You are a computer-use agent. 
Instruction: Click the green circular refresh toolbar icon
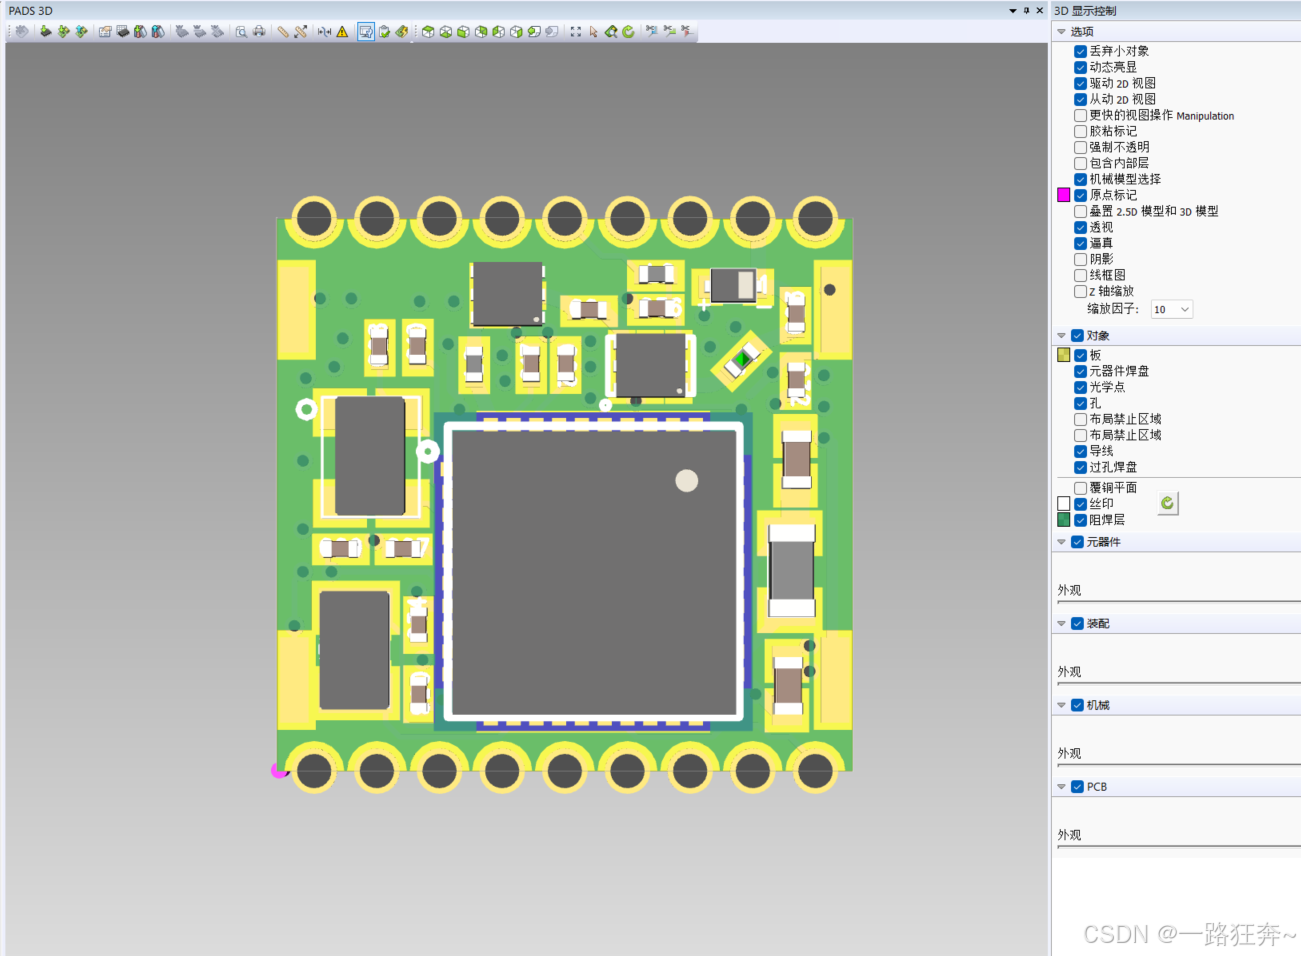[x=628, y=31]
